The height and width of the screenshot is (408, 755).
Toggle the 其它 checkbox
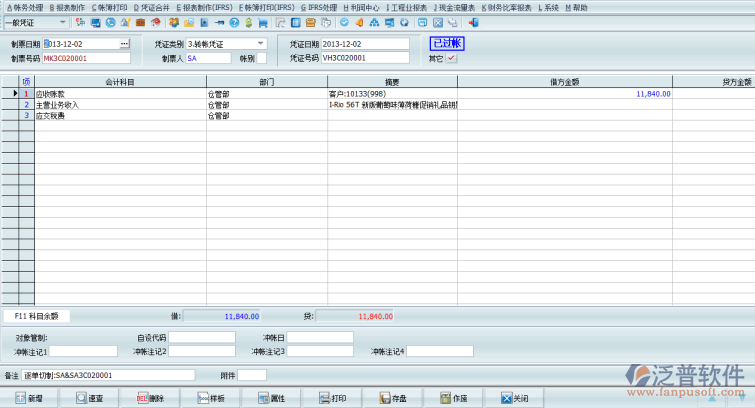(451, 58)
